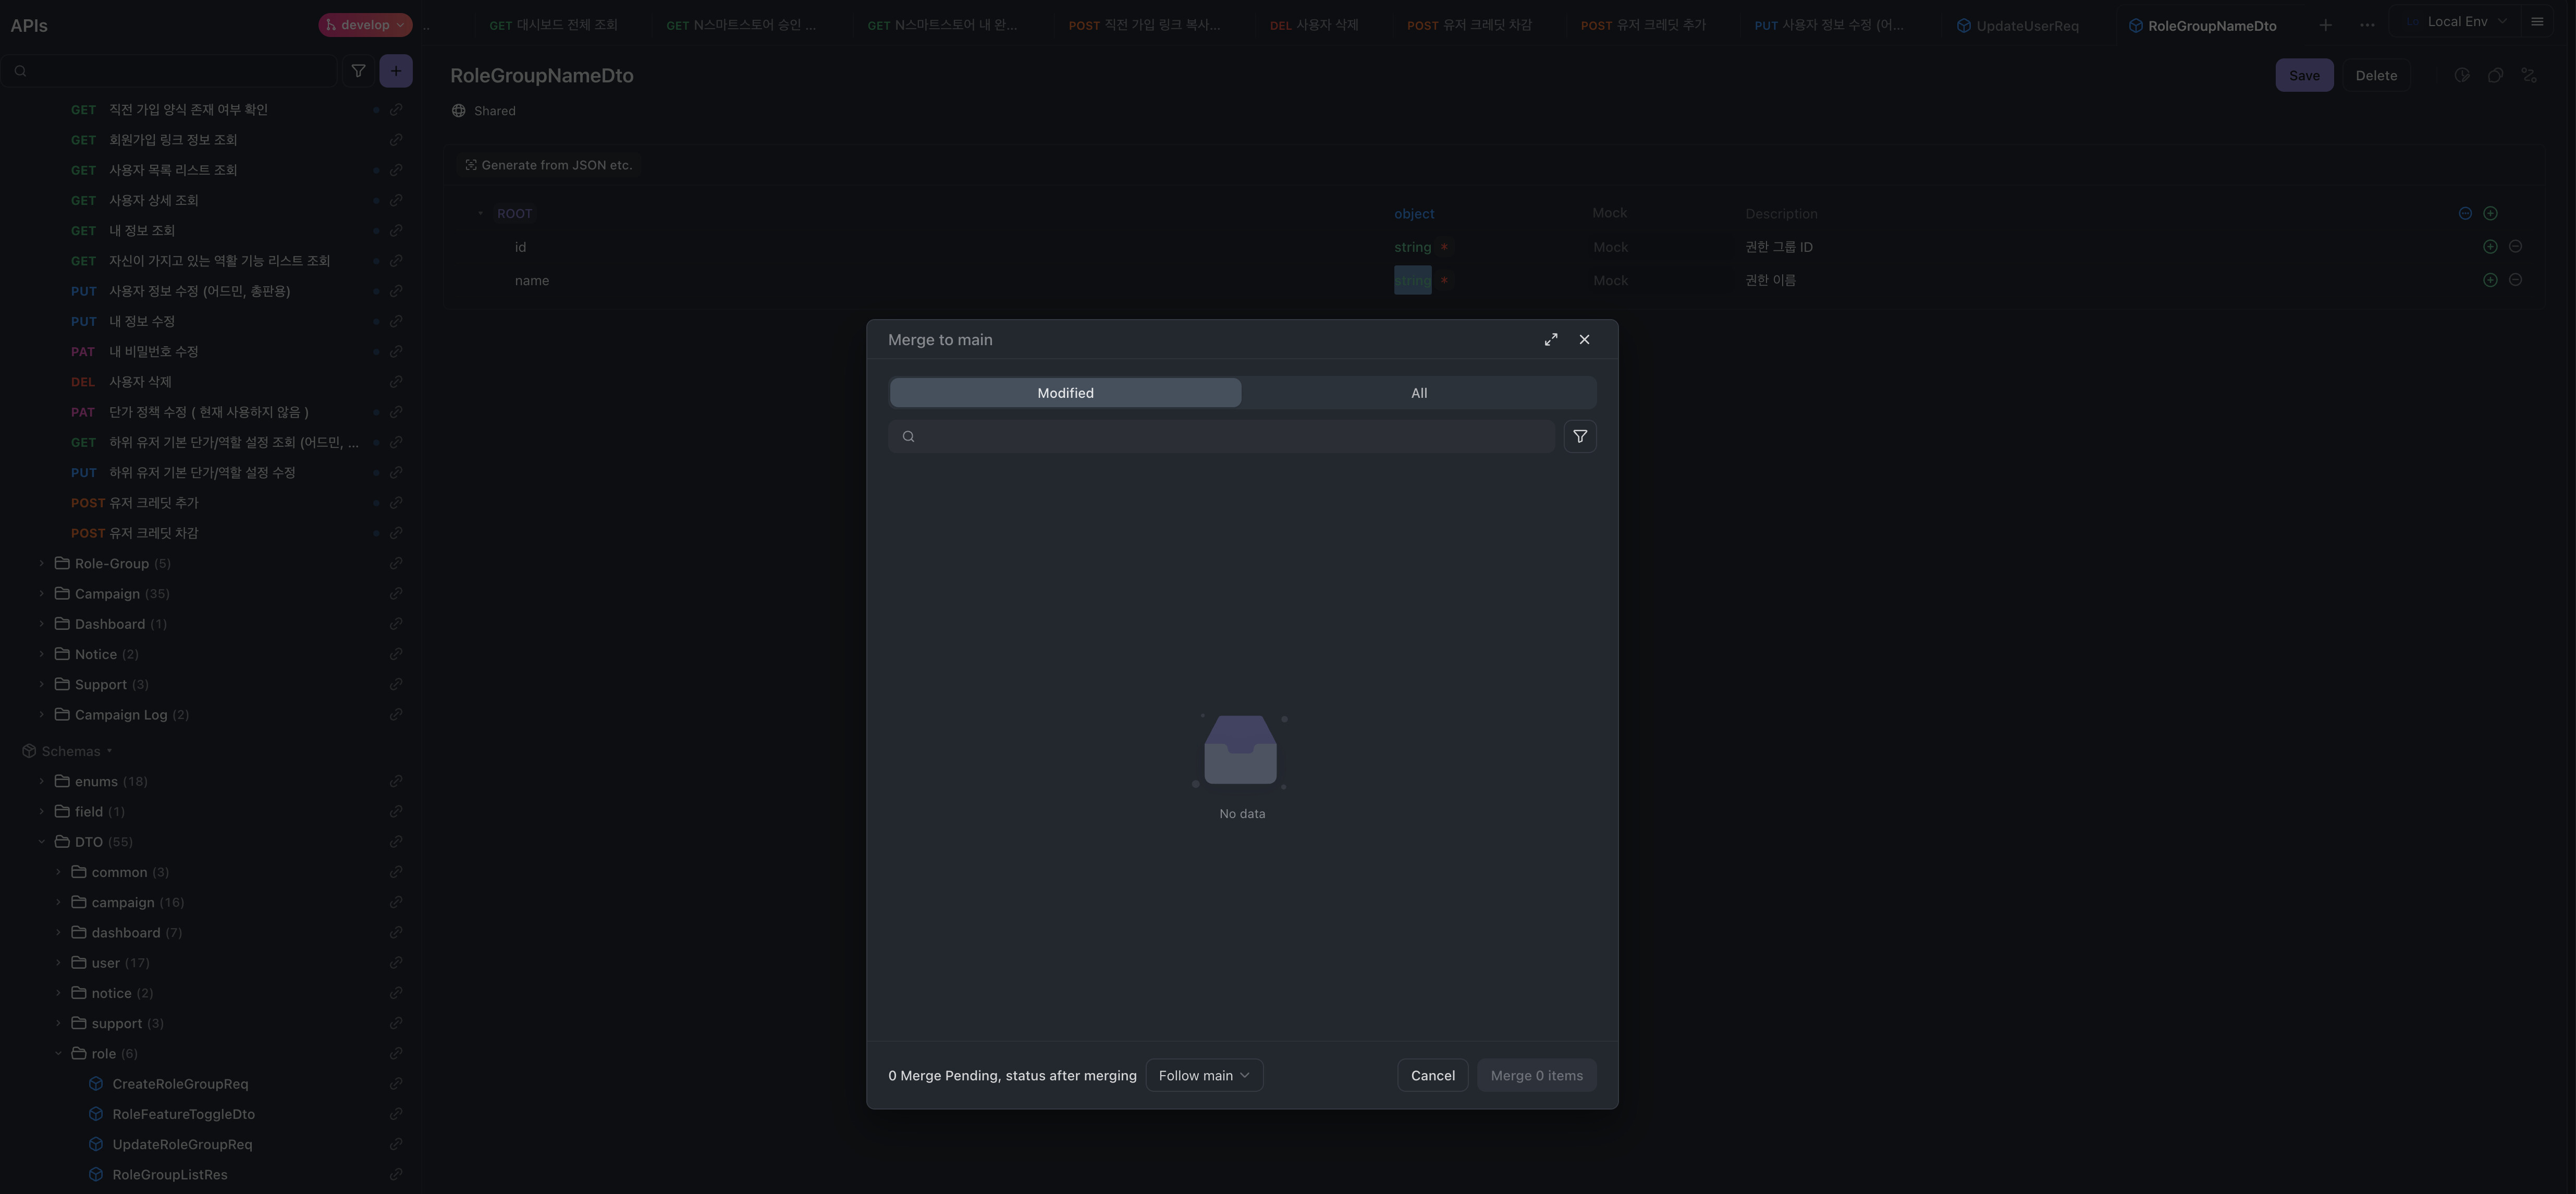Screen dimensions: 2576x1194
Task: Expand the Dashboard folder in APIs
Action: pyautogui.click(x=41, y=624)
